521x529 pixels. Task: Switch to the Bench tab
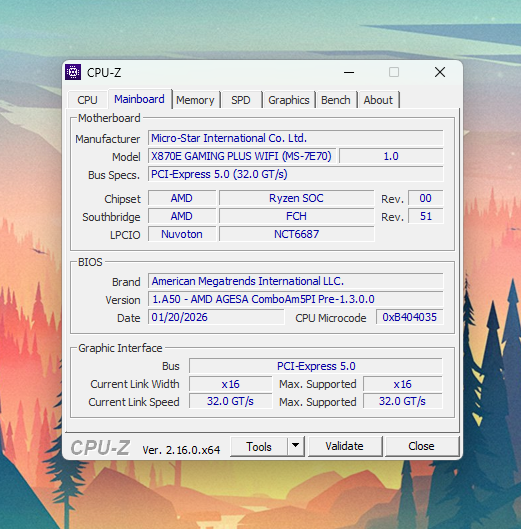(x=336, y=100)
